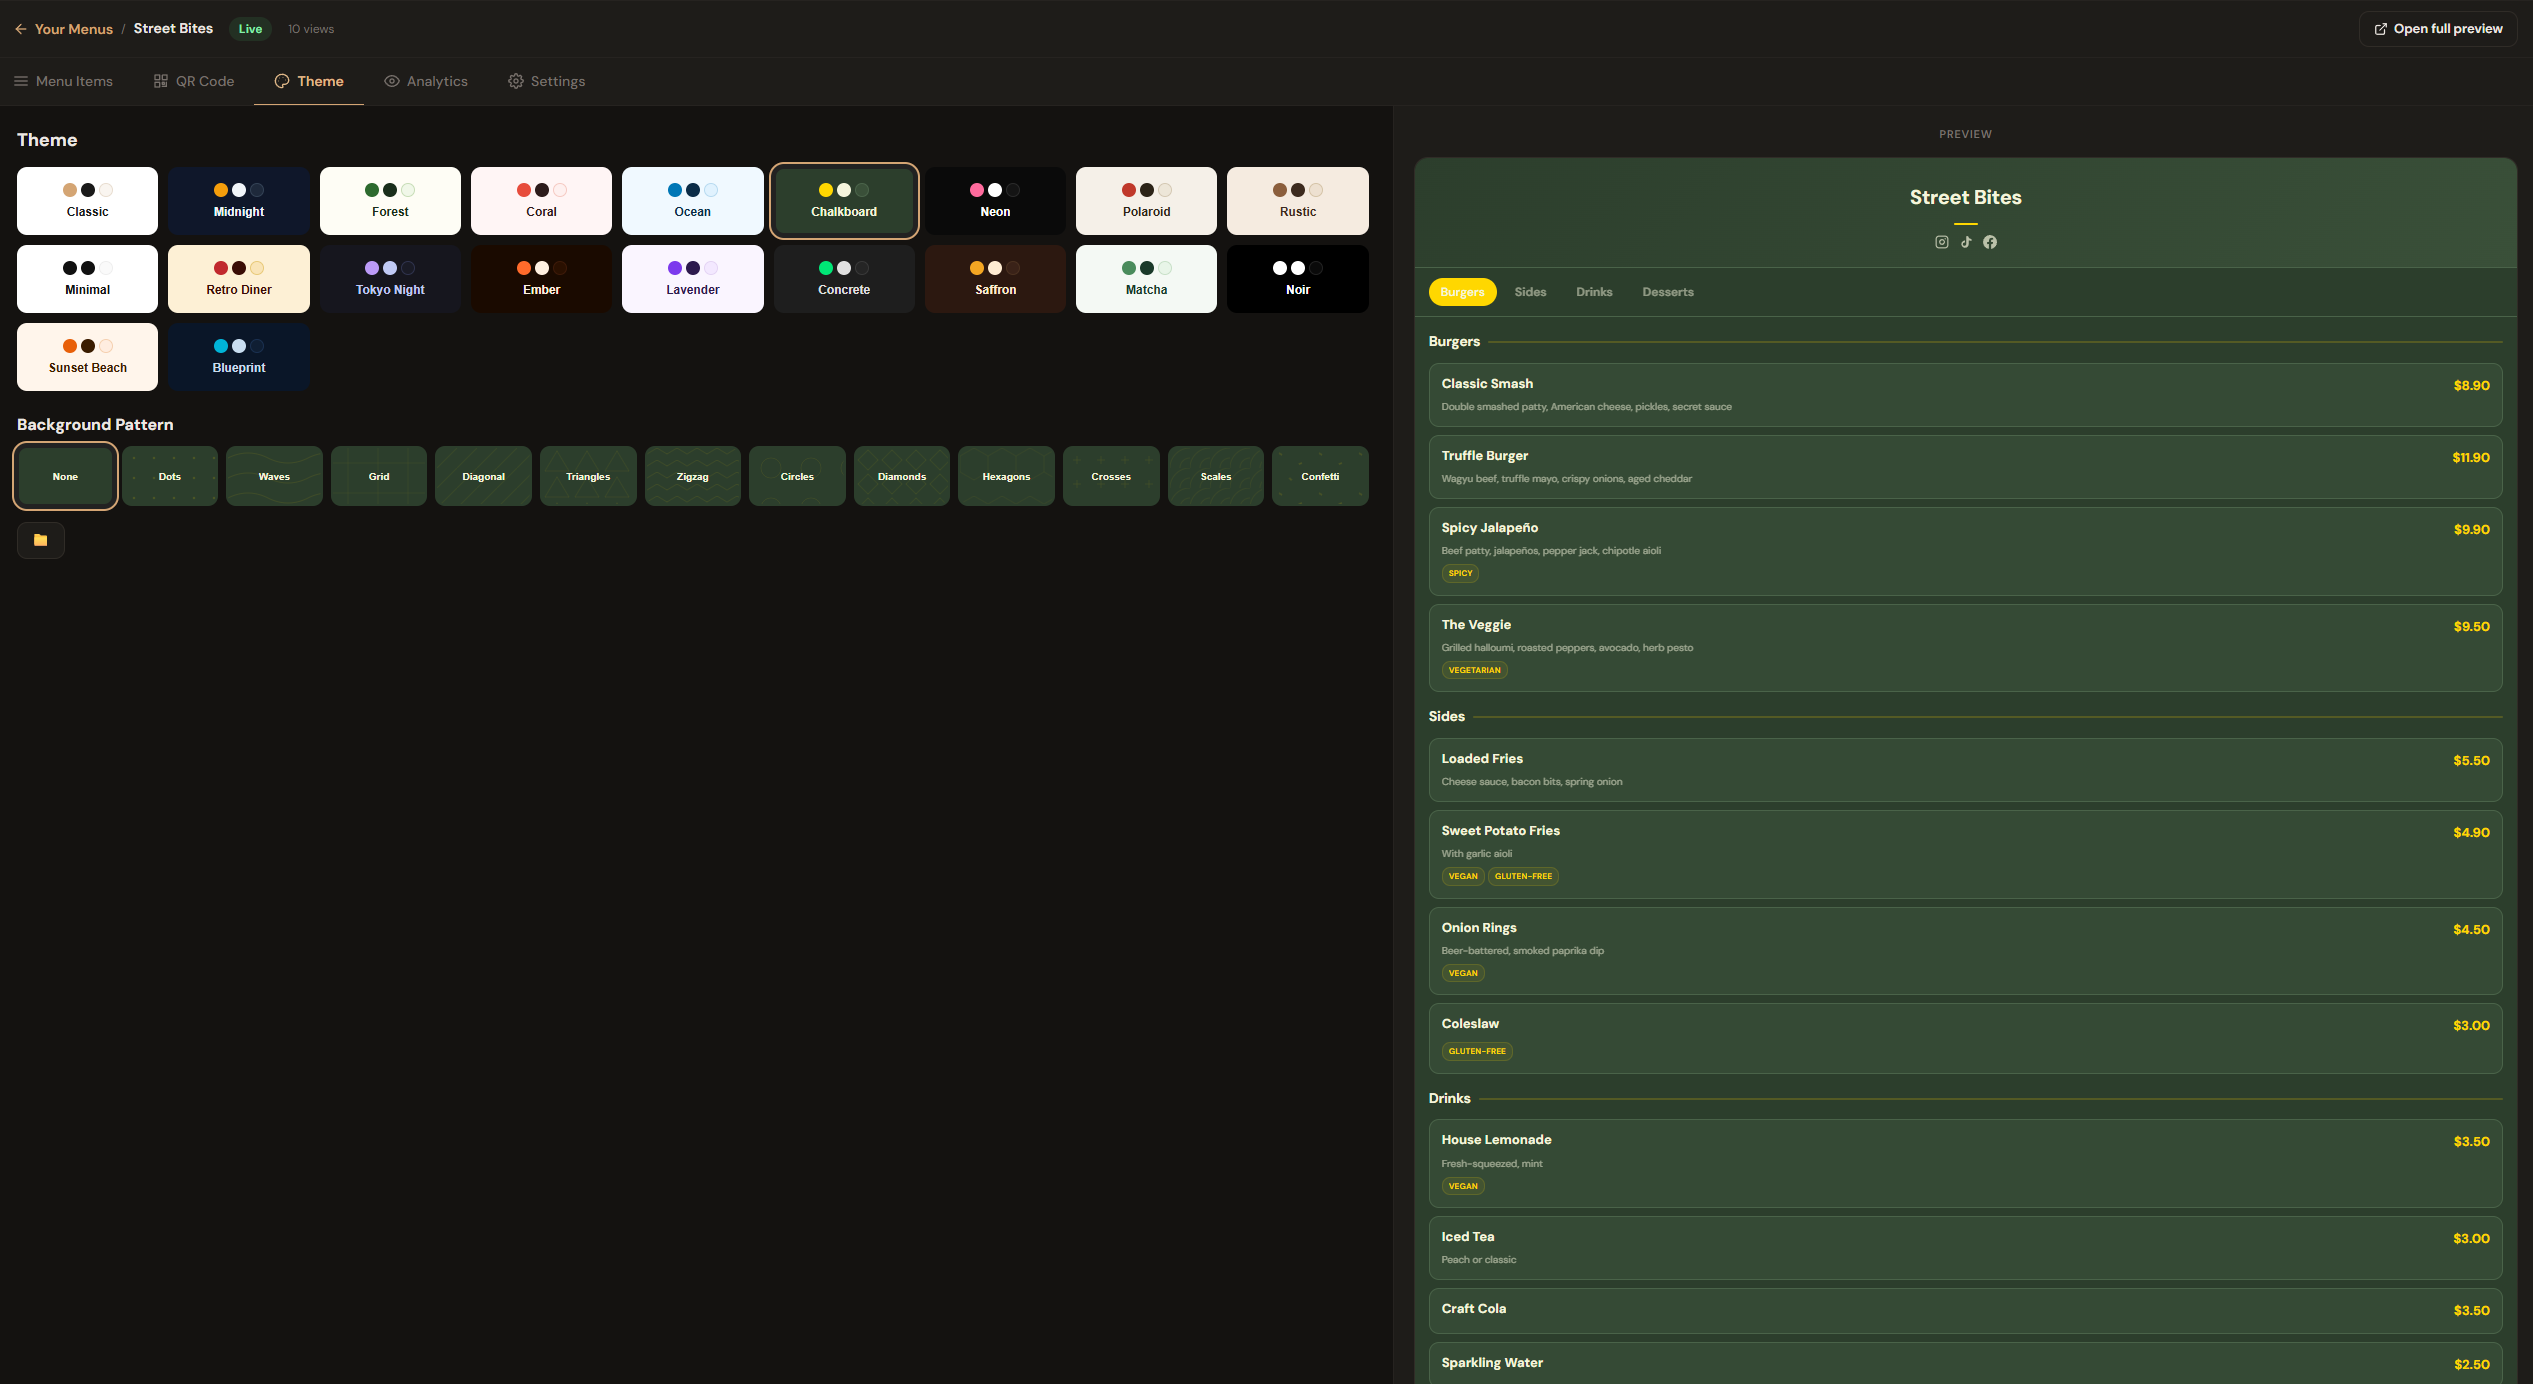Go back to Your Menus link
This screenshot has width=2533, height=1384.
(74, 29)
